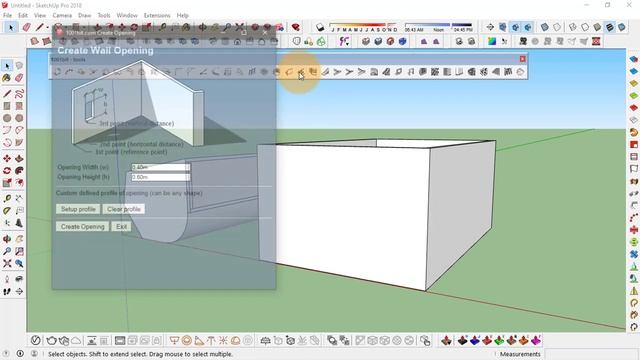Click the teapot render icon in bottom toolbar

point(51,340)
